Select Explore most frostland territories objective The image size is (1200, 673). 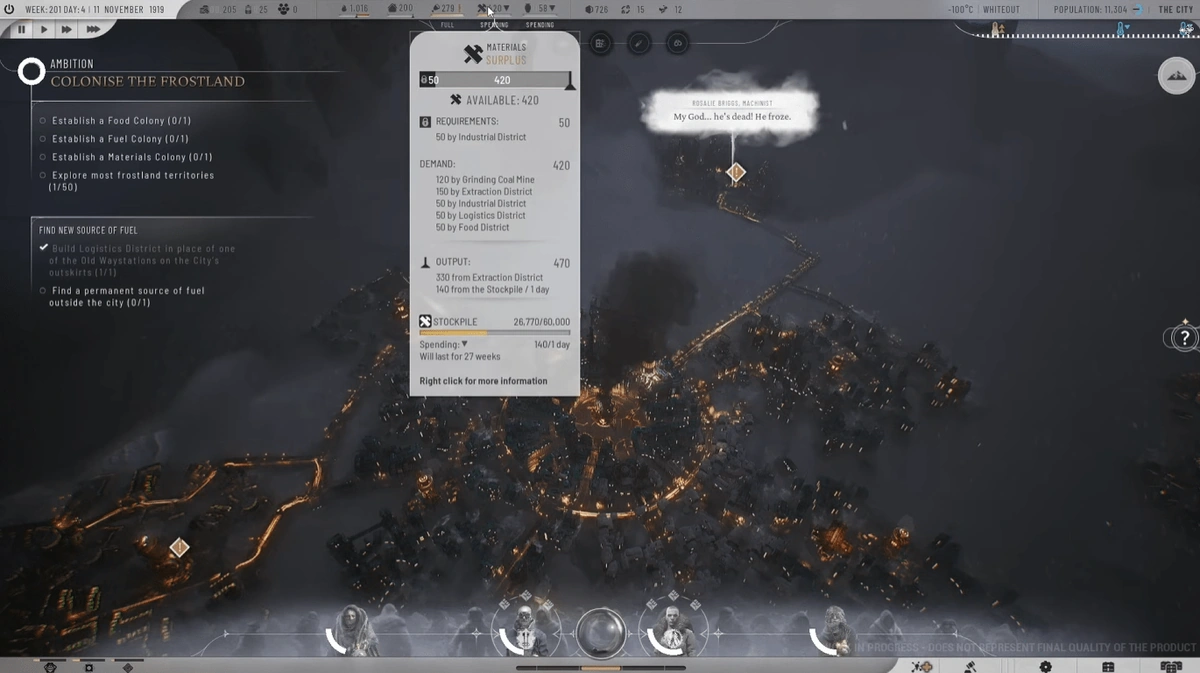click(126, 181)
